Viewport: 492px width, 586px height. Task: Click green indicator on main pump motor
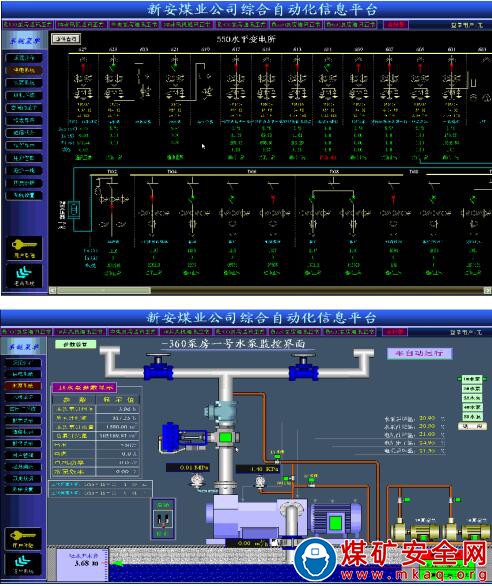335,522
